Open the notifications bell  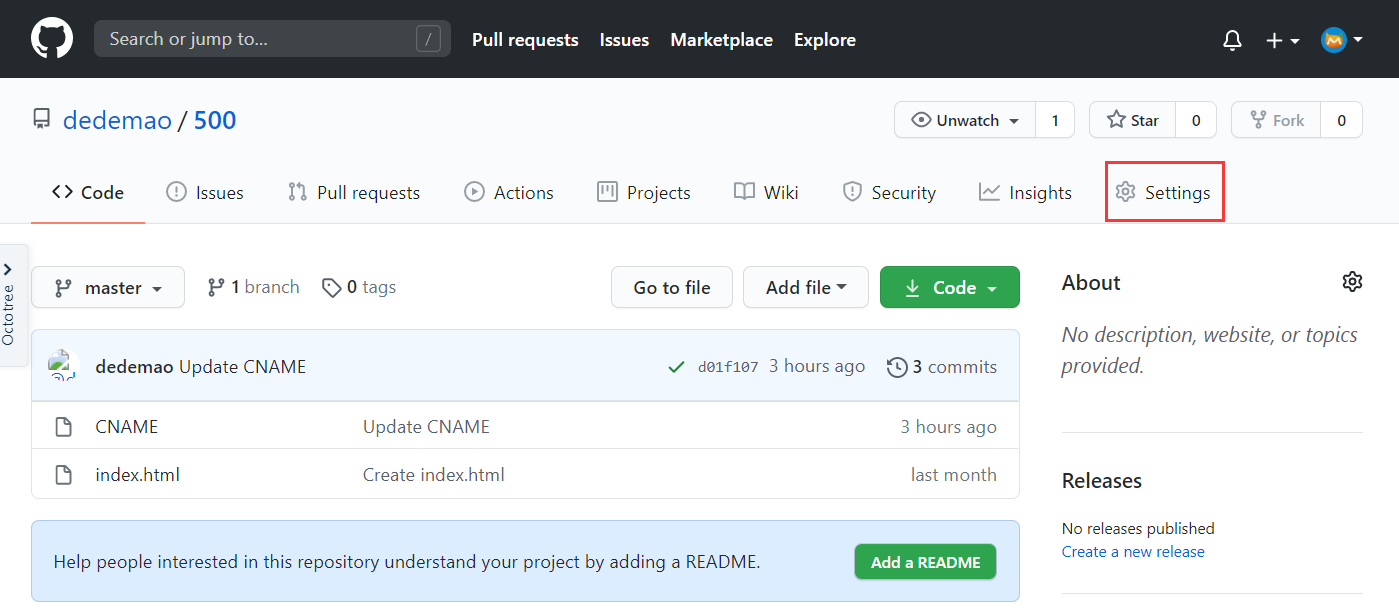1232,40
